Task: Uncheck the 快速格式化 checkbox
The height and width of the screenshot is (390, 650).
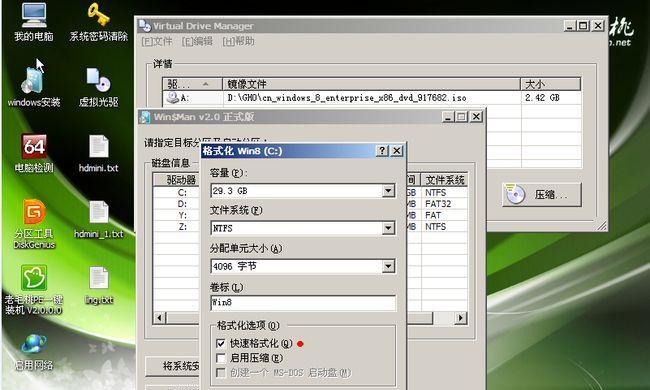Action: (x=221, y=344)
